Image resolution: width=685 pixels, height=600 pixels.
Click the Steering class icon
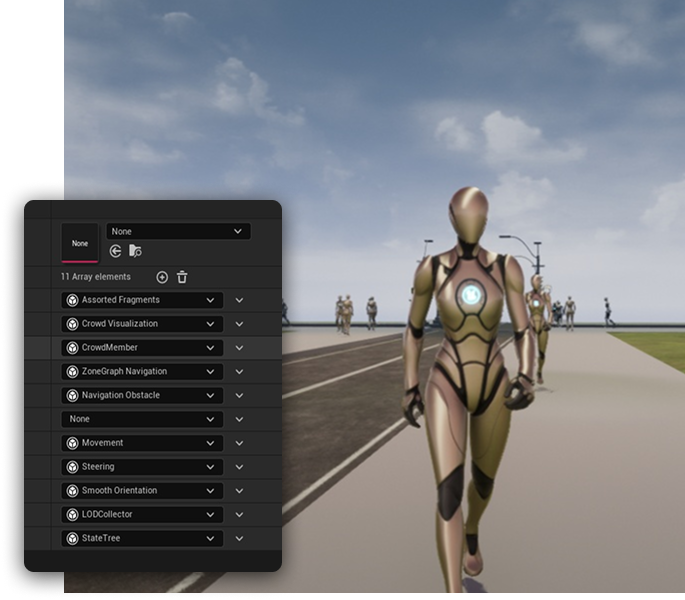[x=72, y=467]
